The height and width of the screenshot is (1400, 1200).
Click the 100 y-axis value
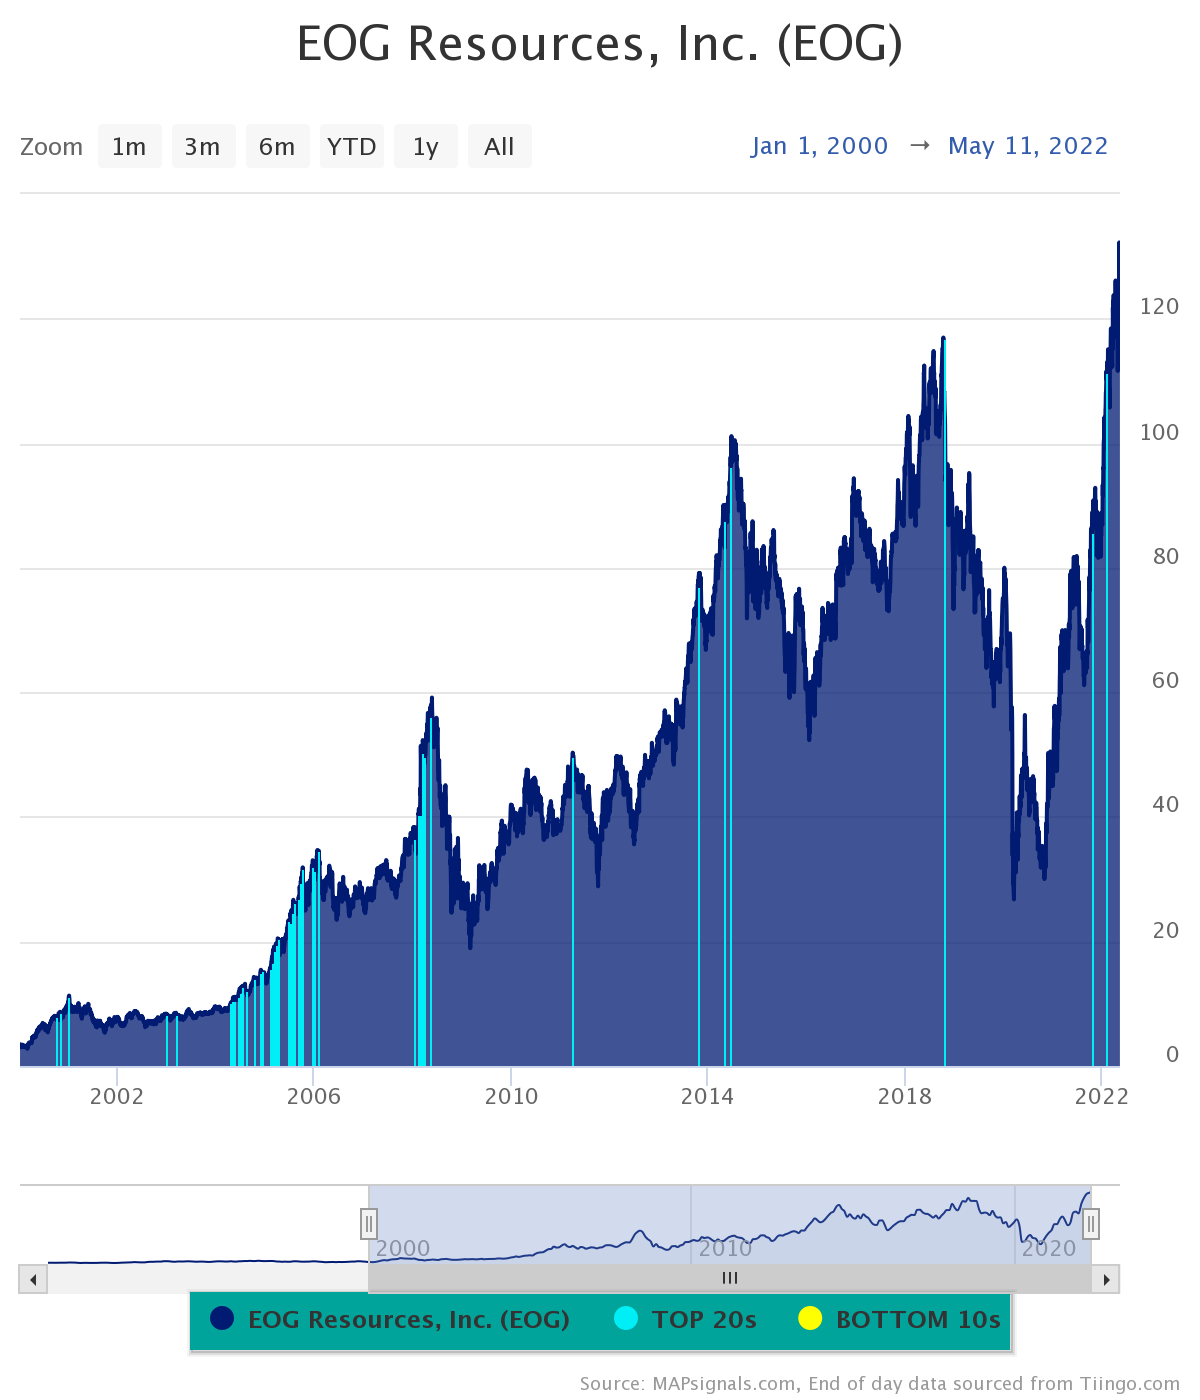pos(1160,432)
